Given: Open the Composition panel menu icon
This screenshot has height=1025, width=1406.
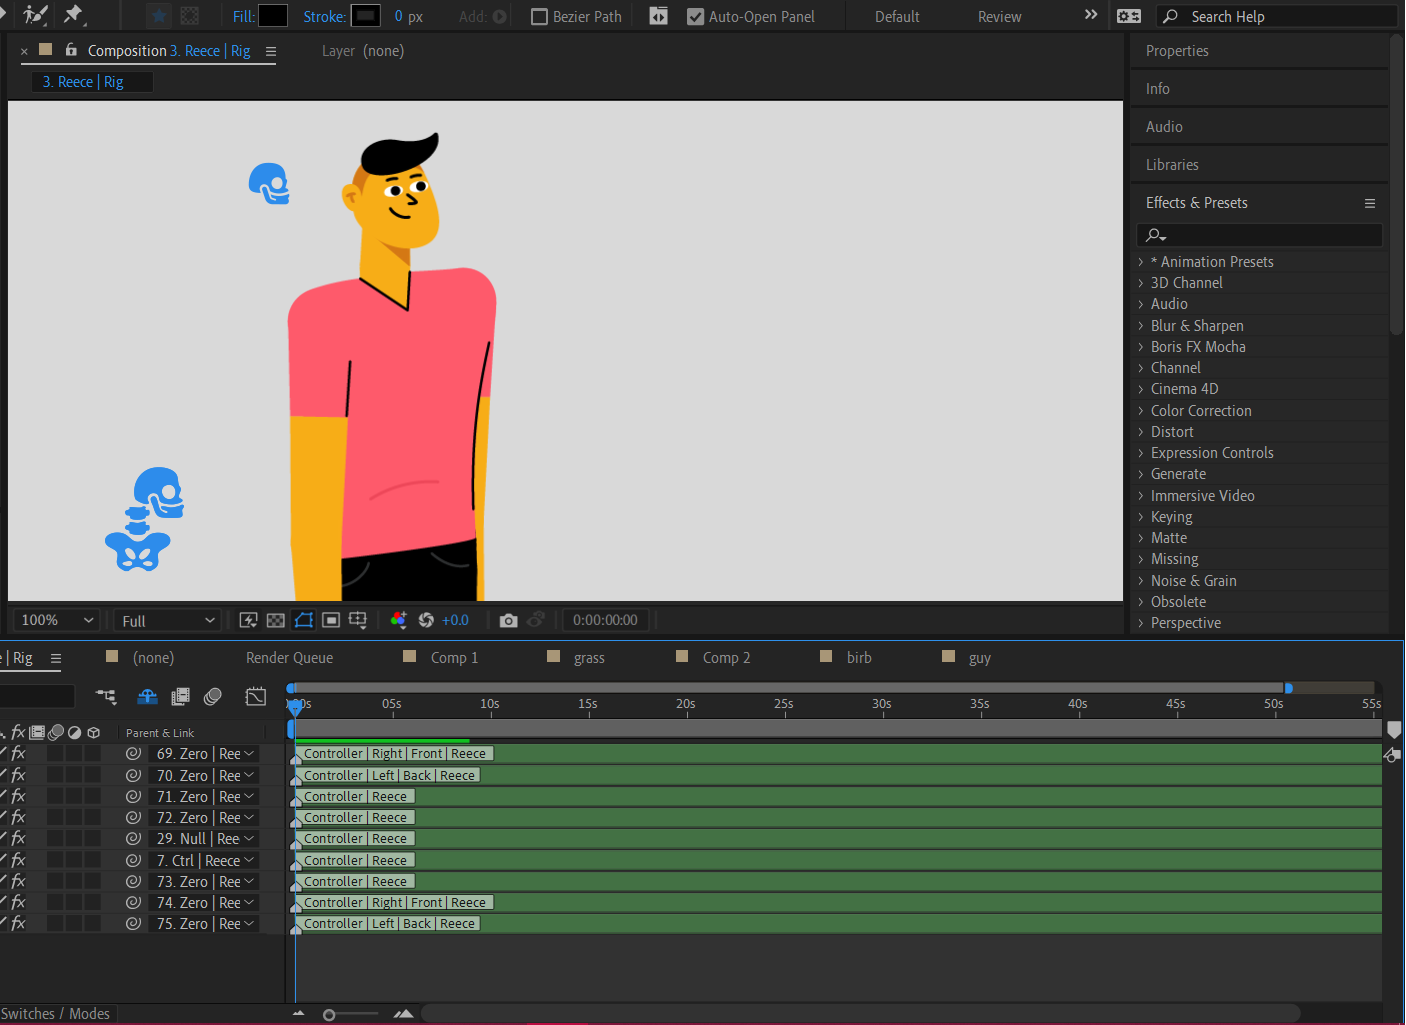Looking at the screenshot, I should [x=271, y=51].
